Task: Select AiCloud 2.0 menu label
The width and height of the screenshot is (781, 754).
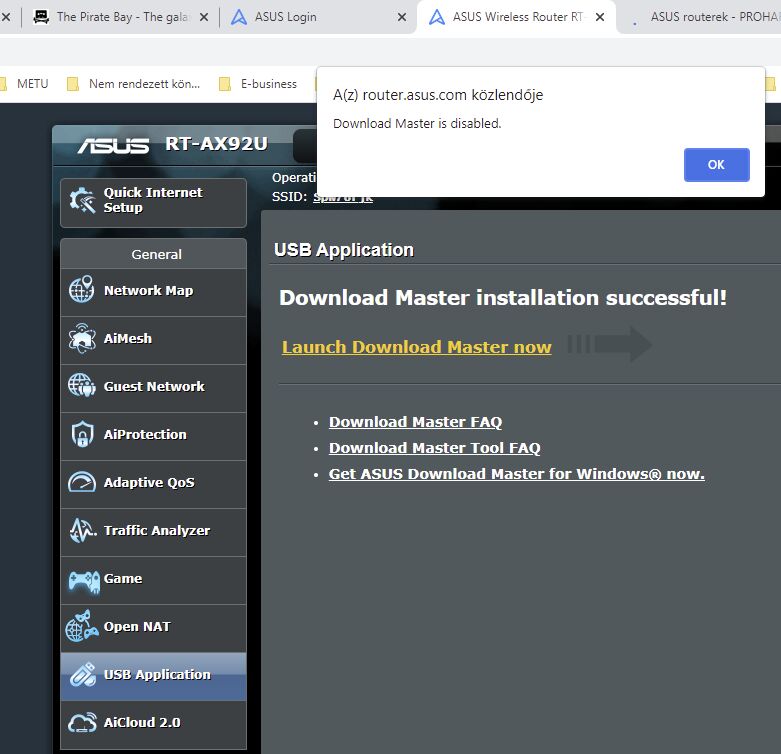Action: 142,722
